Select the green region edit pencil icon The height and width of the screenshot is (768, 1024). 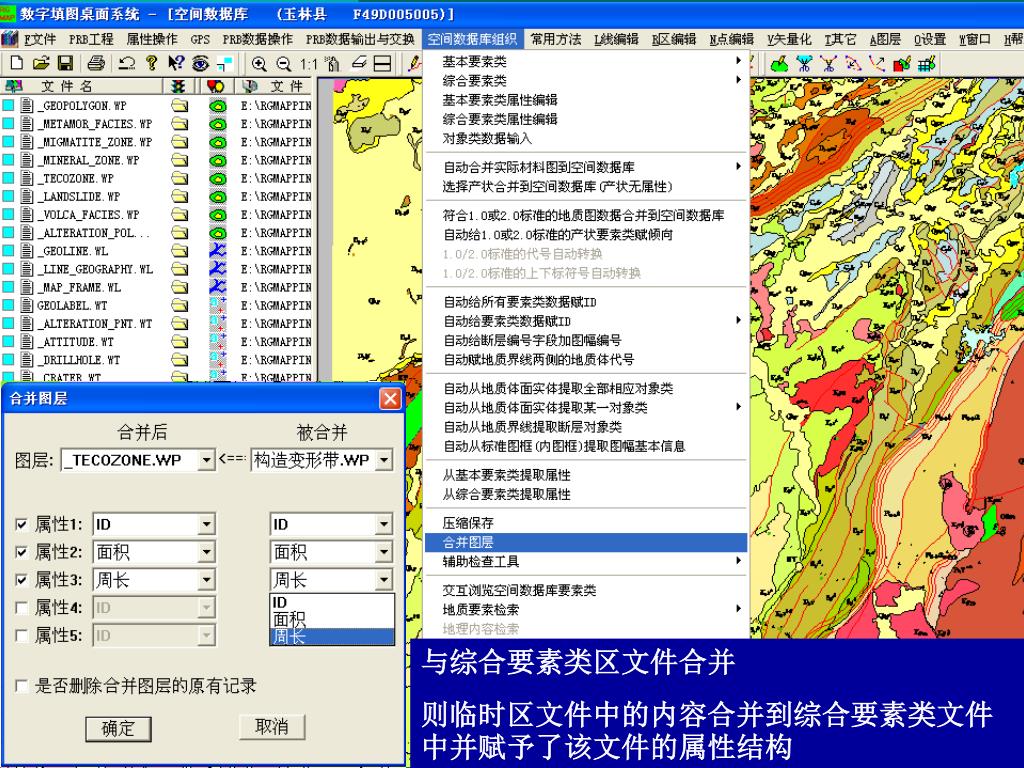click(x=779, y=63)
